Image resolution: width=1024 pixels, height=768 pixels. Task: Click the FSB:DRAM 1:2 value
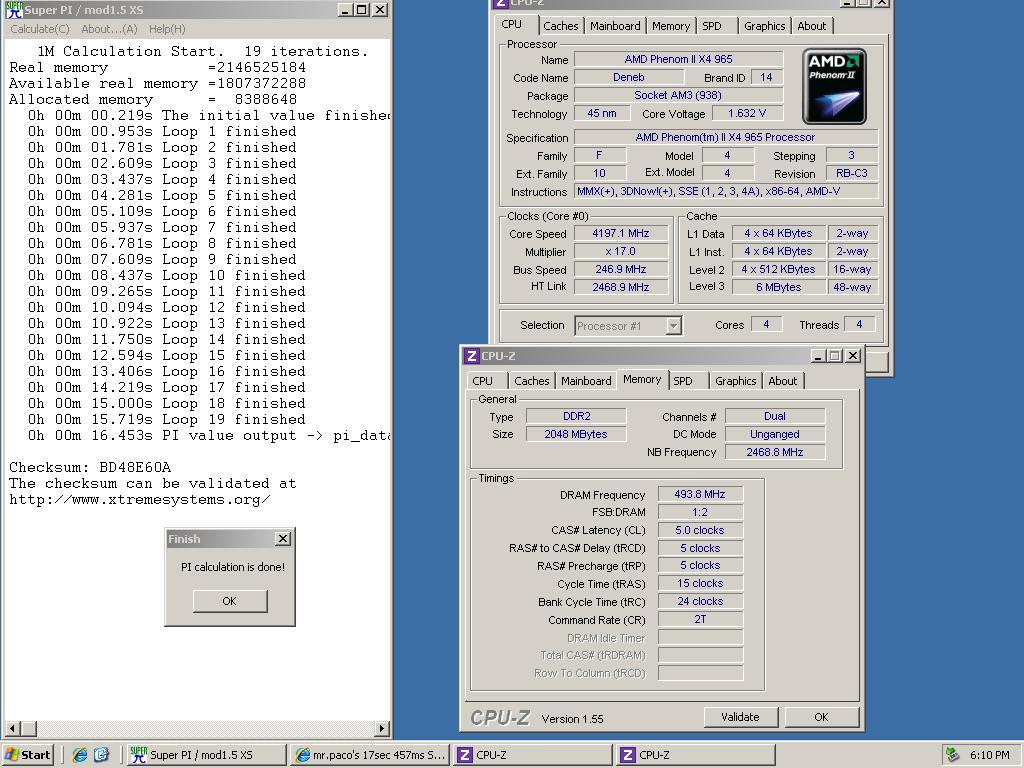pyautogui.click(x=700, y=512)
